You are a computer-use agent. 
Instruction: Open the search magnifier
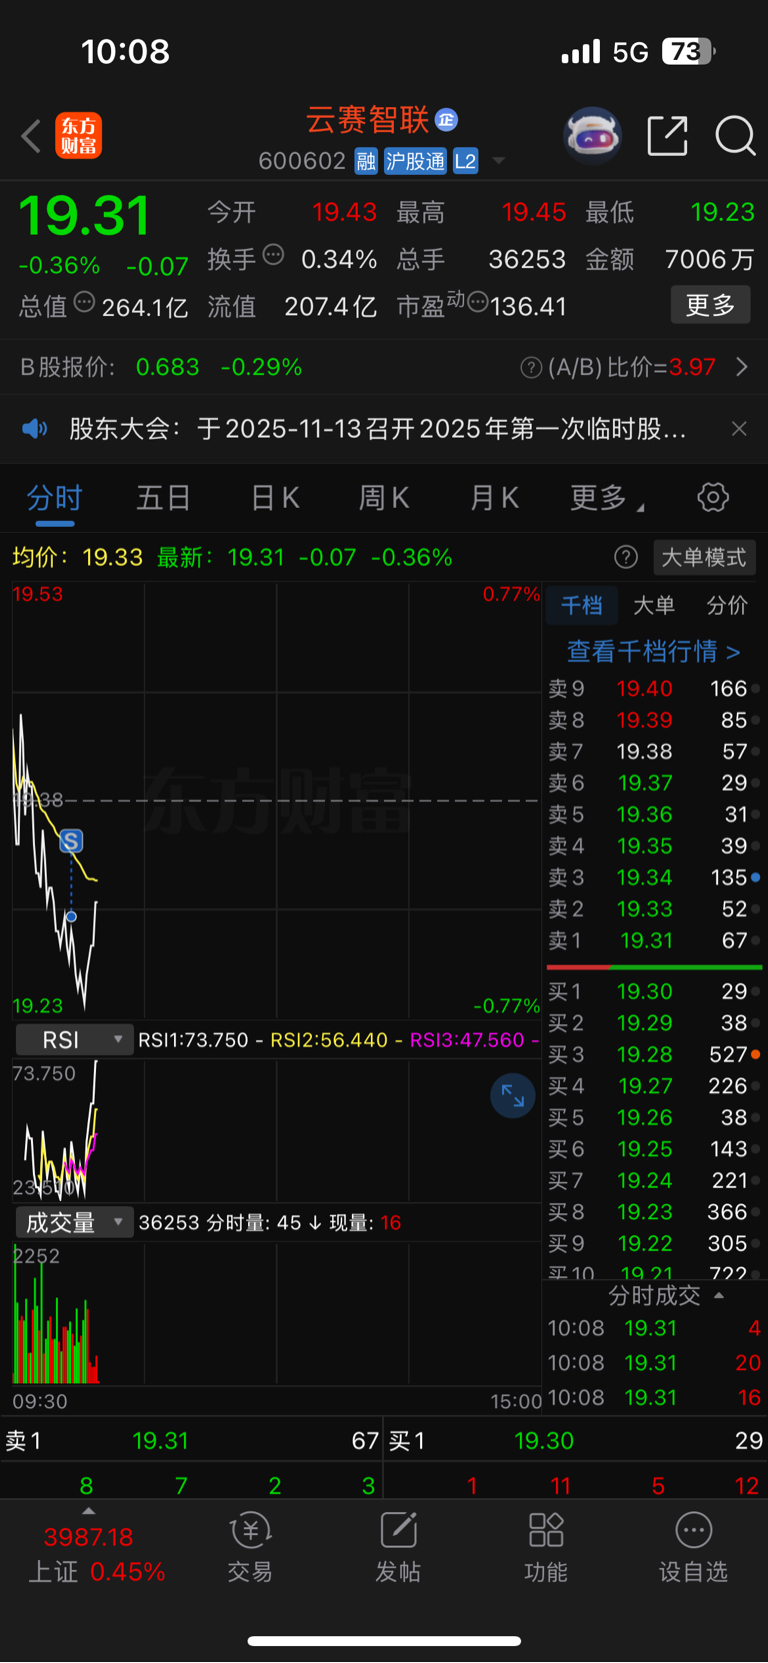click(735, 135)
